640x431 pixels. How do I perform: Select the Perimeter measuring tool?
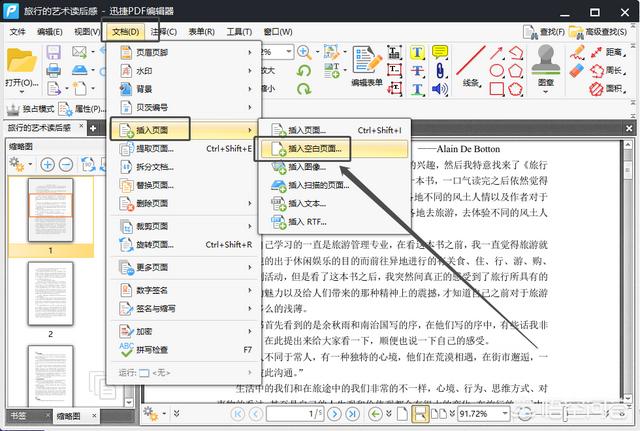coord(608,70)
